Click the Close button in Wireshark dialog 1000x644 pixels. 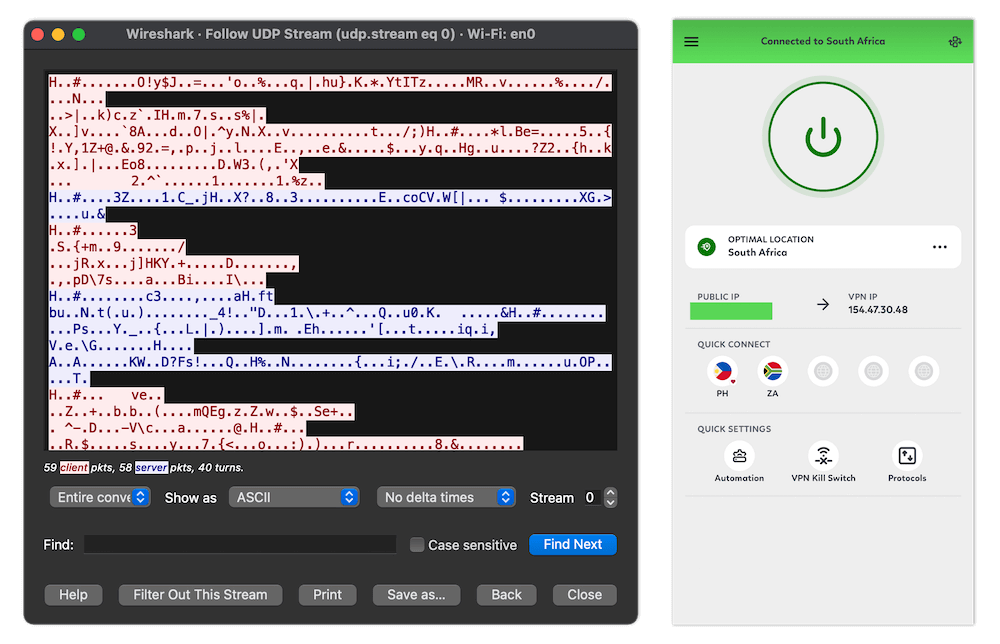[584, 594]
